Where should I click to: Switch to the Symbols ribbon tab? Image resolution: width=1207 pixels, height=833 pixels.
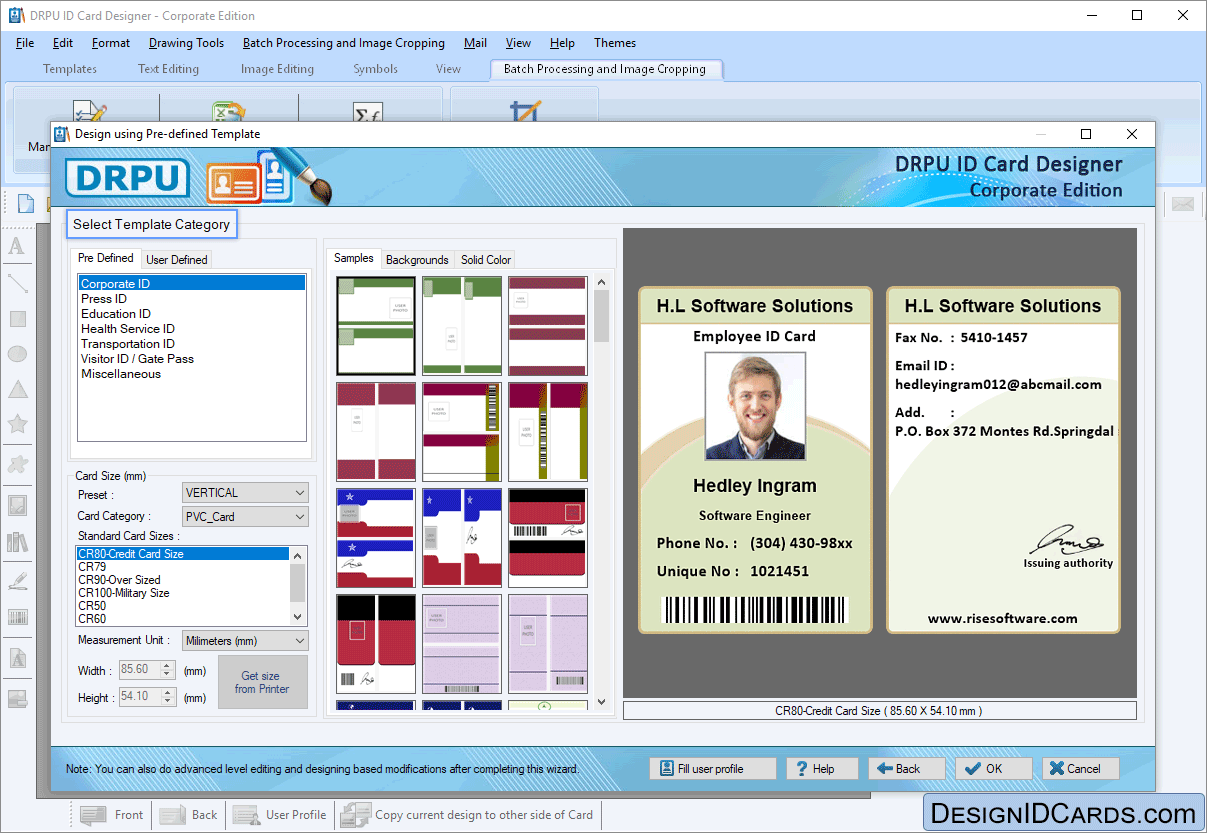pos(375,69)
